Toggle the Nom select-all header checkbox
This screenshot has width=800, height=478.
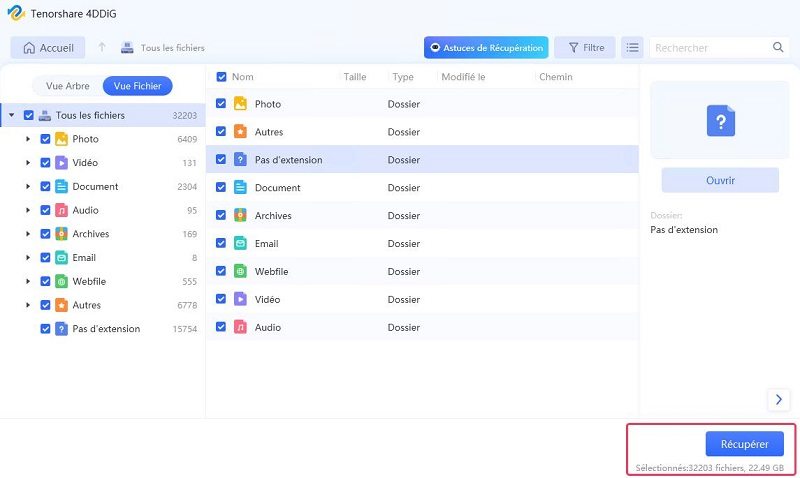(222, 77)
